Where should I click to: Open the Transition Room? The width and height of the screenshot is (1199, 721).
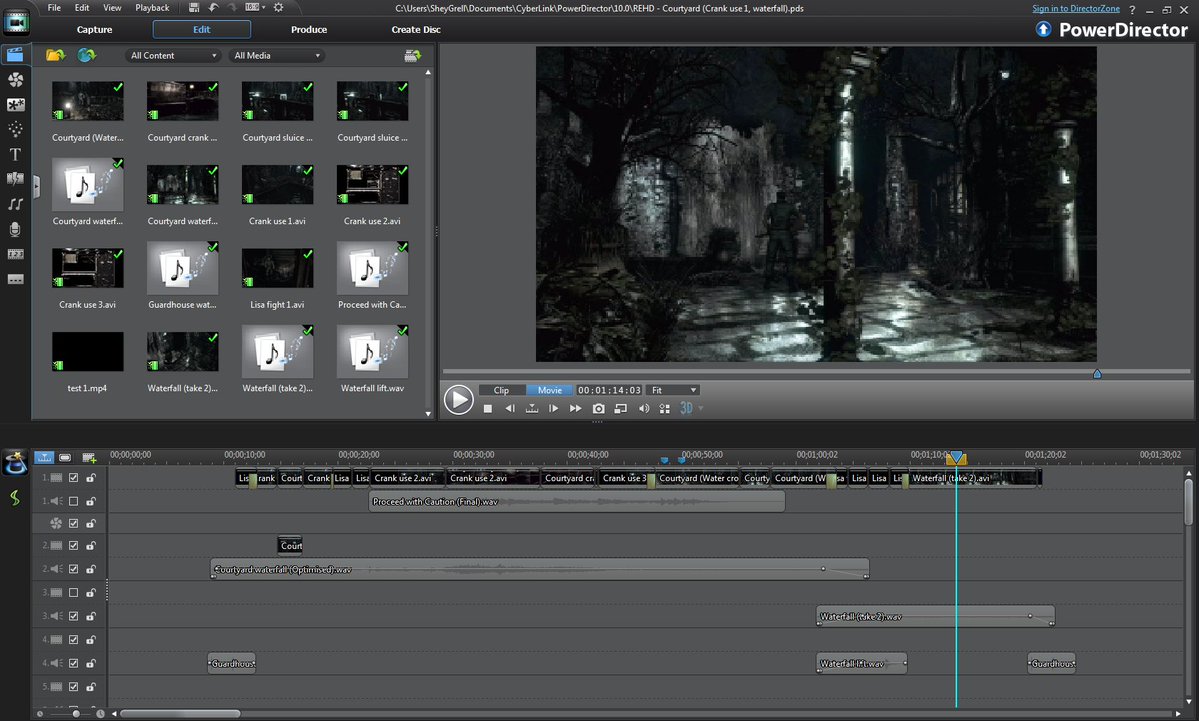coord(15,178)
